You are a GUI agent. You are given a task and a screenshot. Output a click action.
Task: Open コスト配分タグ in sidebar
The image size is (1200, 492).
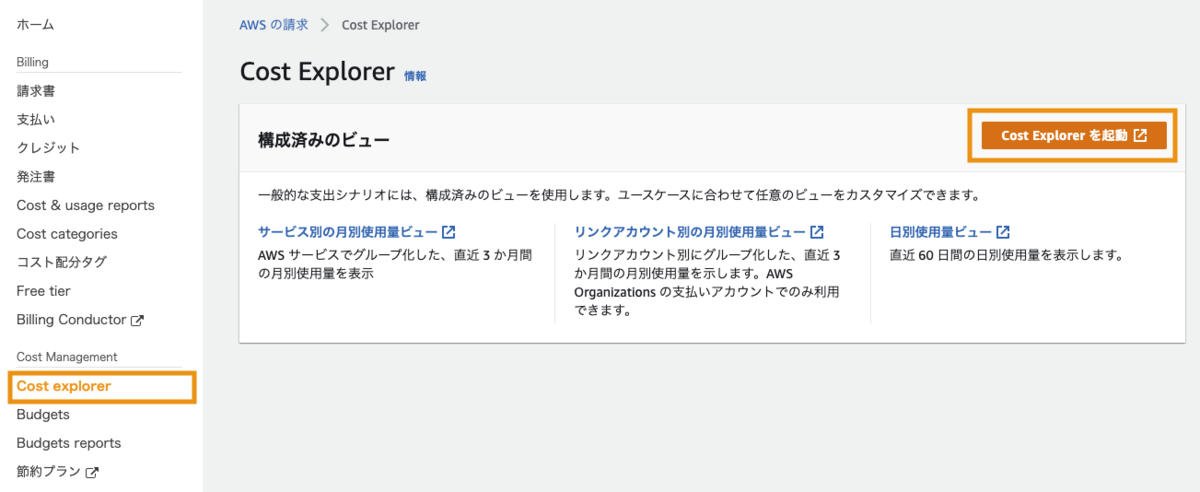[62, 262]
